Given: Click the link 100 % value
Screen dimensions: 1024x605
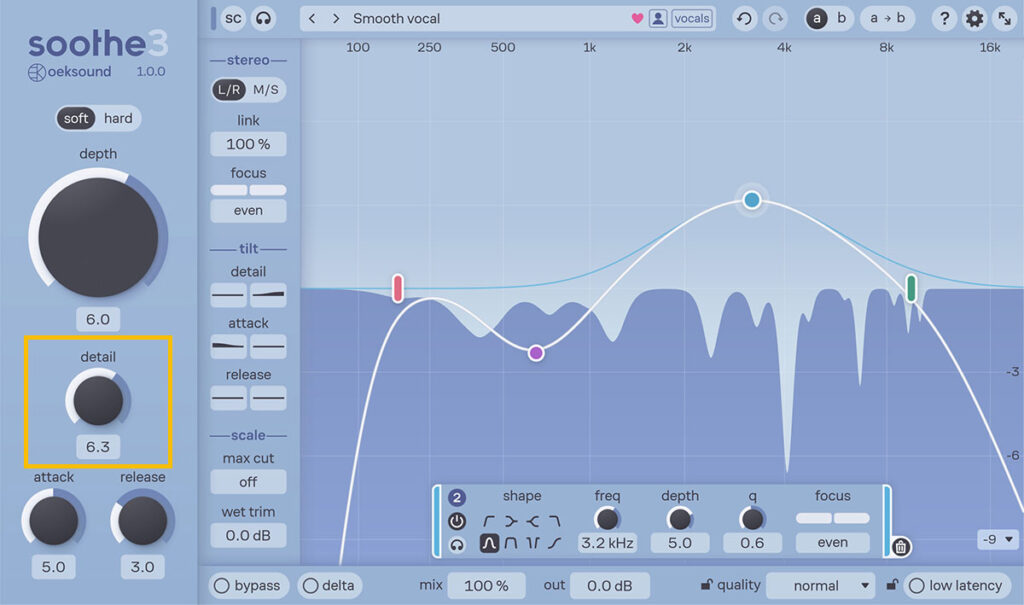Looking at the screenshot, I should (x=248, y=144).
